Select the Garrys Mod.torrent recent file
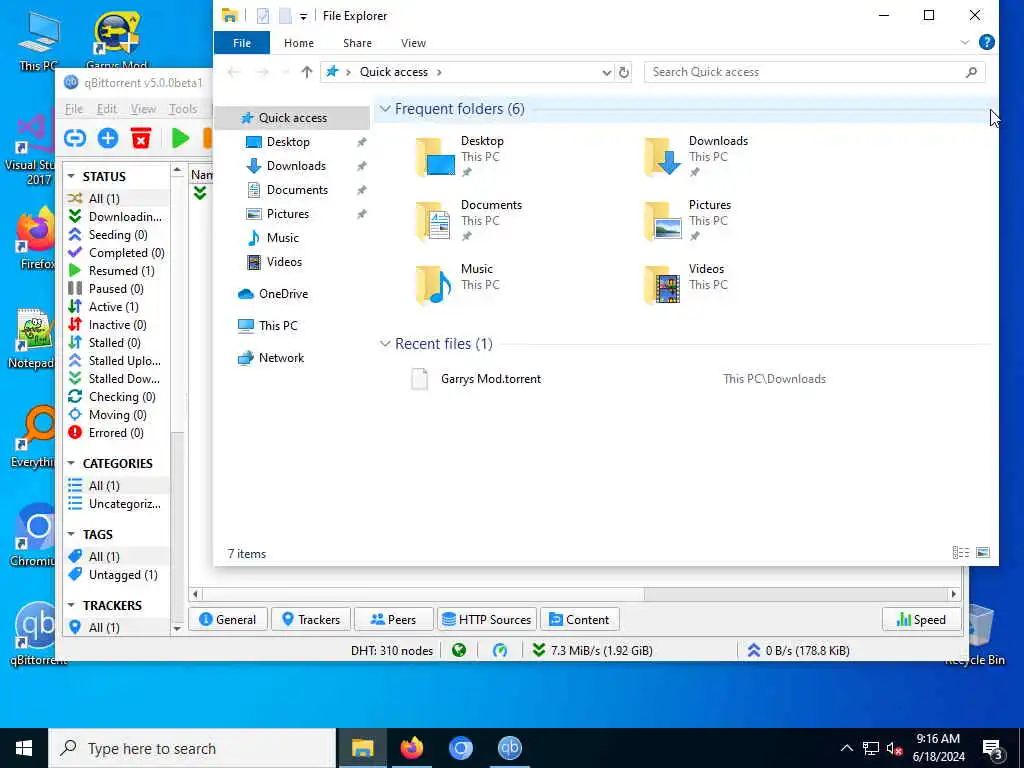Viewport: 1024px width, 768px height. coord(491,379)
